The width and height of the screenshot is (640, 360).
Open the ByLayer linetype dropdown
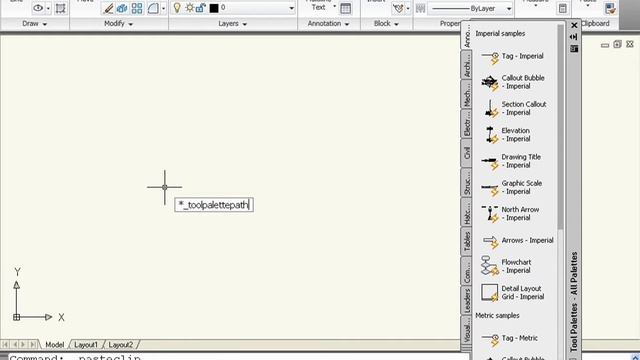pyautogui.click(x=509, y=9)
